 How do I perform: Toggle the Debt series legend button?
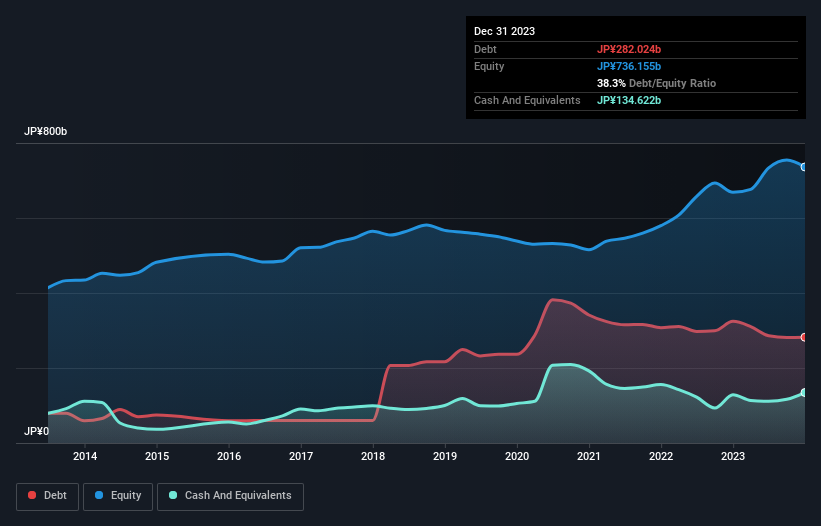(48, 496)
